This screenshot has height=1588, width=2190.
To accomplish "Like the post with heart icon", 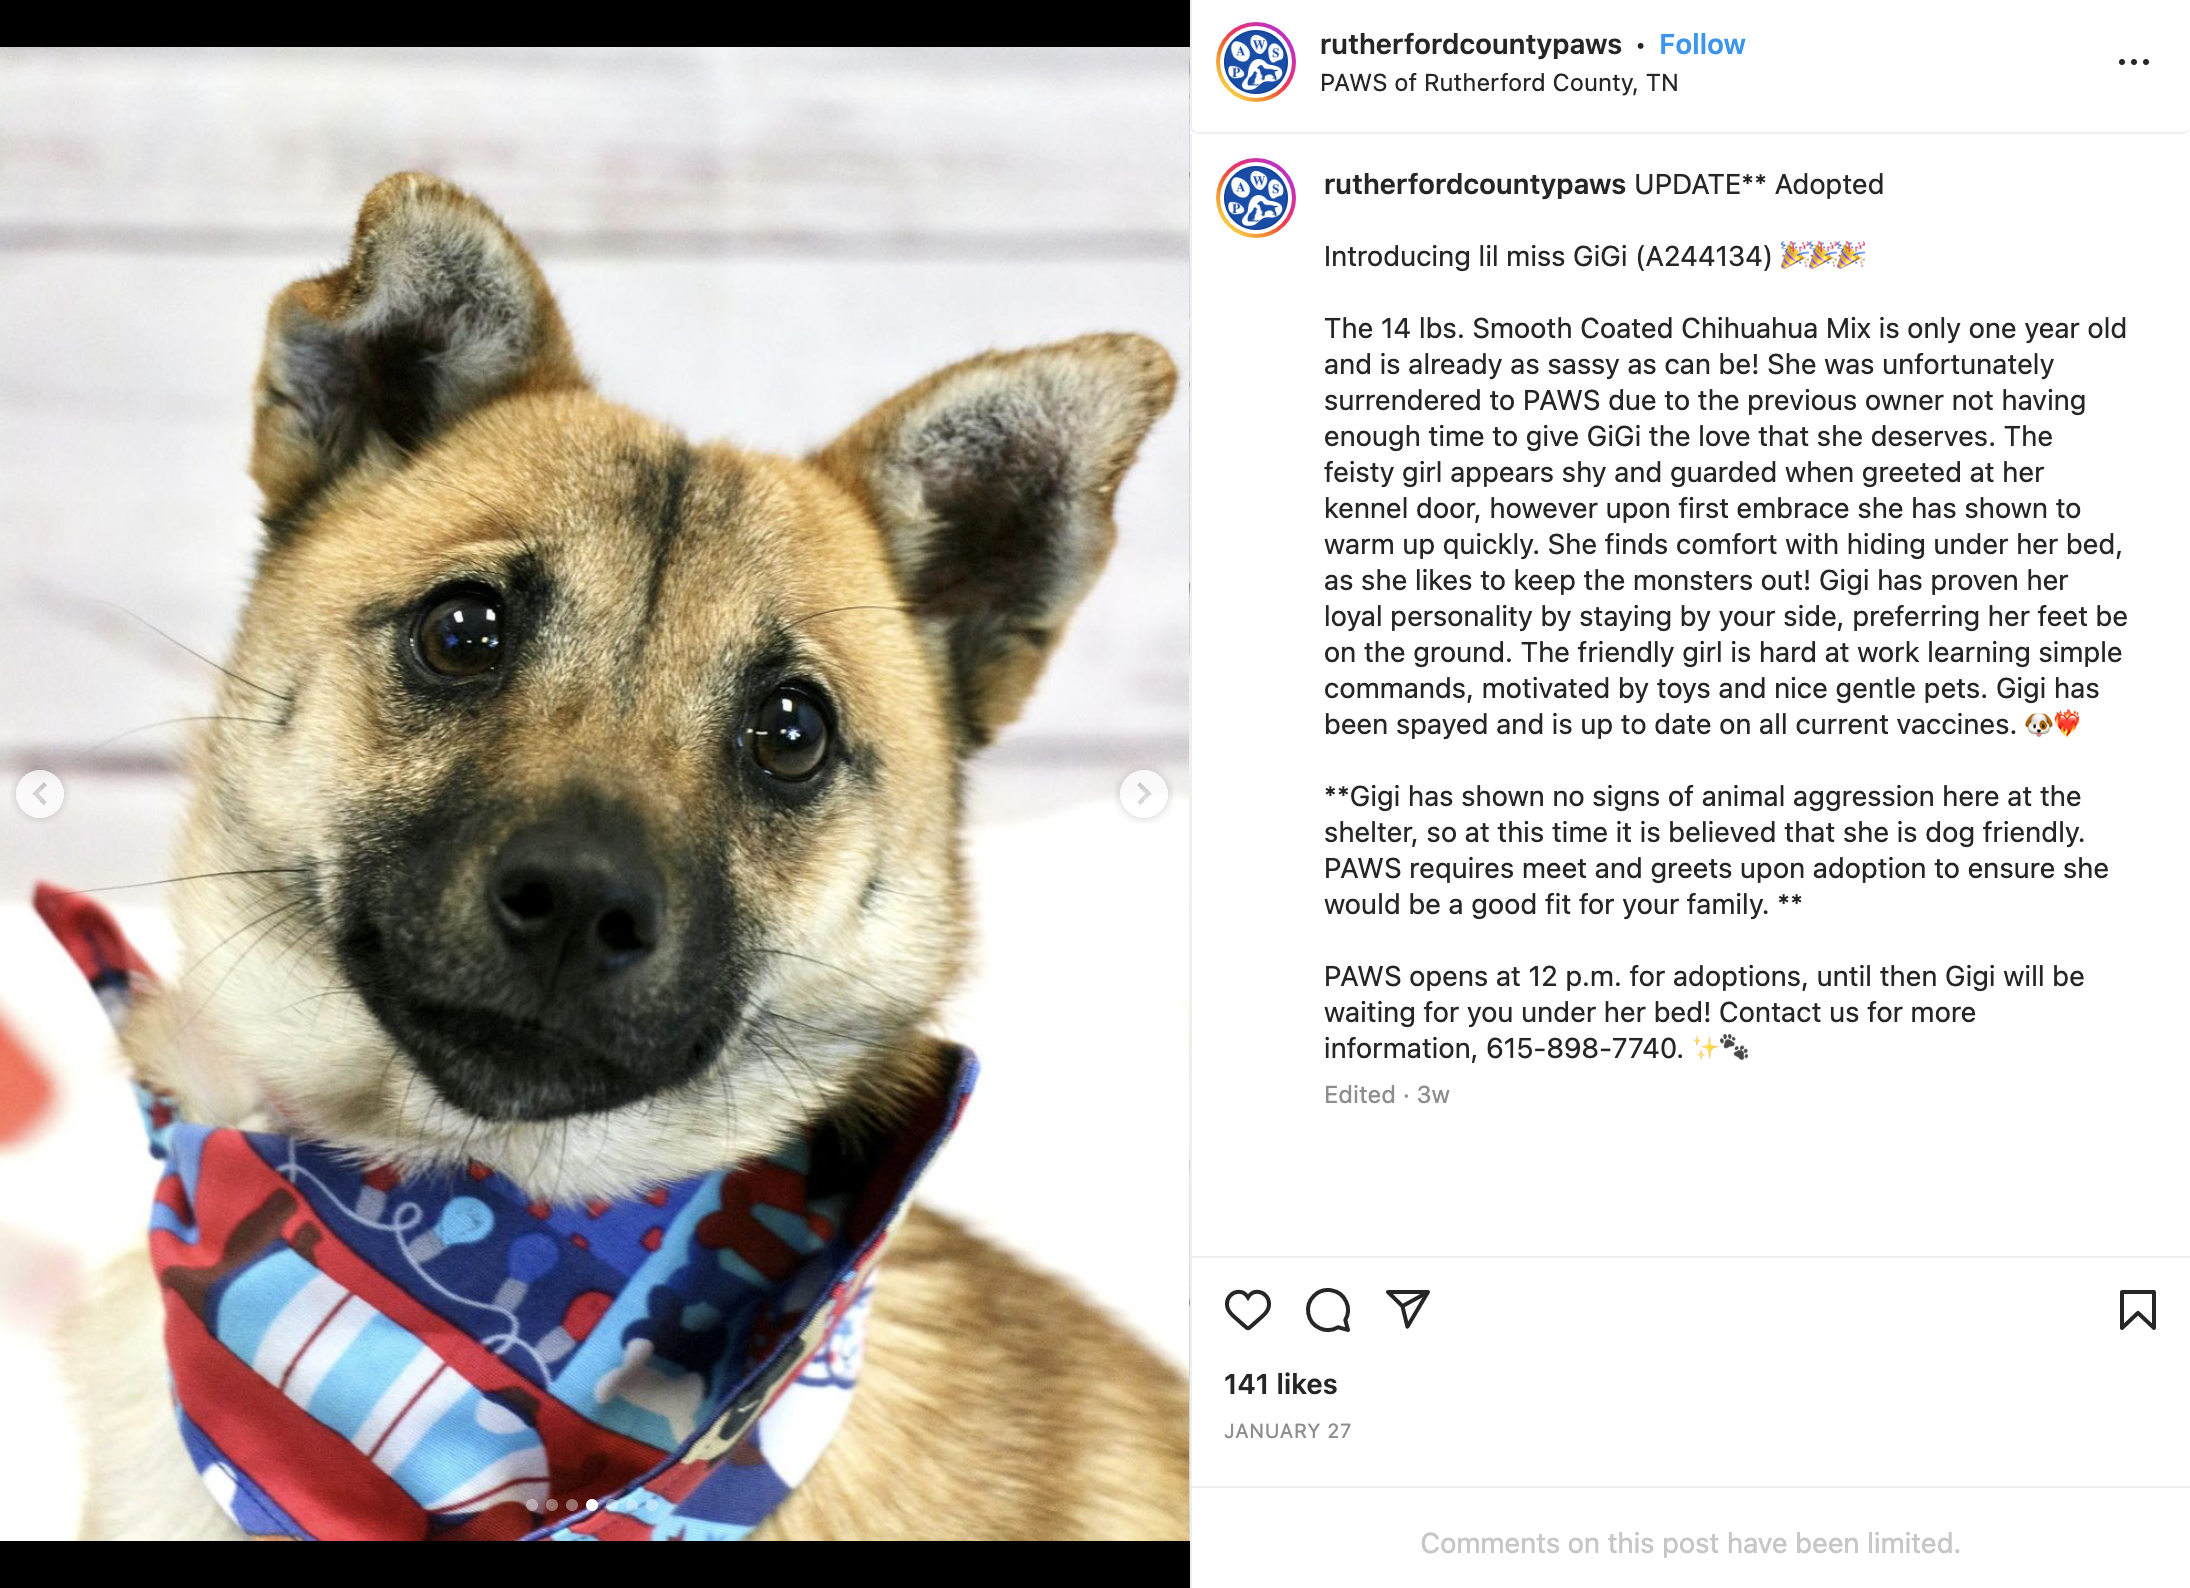I will click(x=1247, y=1310).
